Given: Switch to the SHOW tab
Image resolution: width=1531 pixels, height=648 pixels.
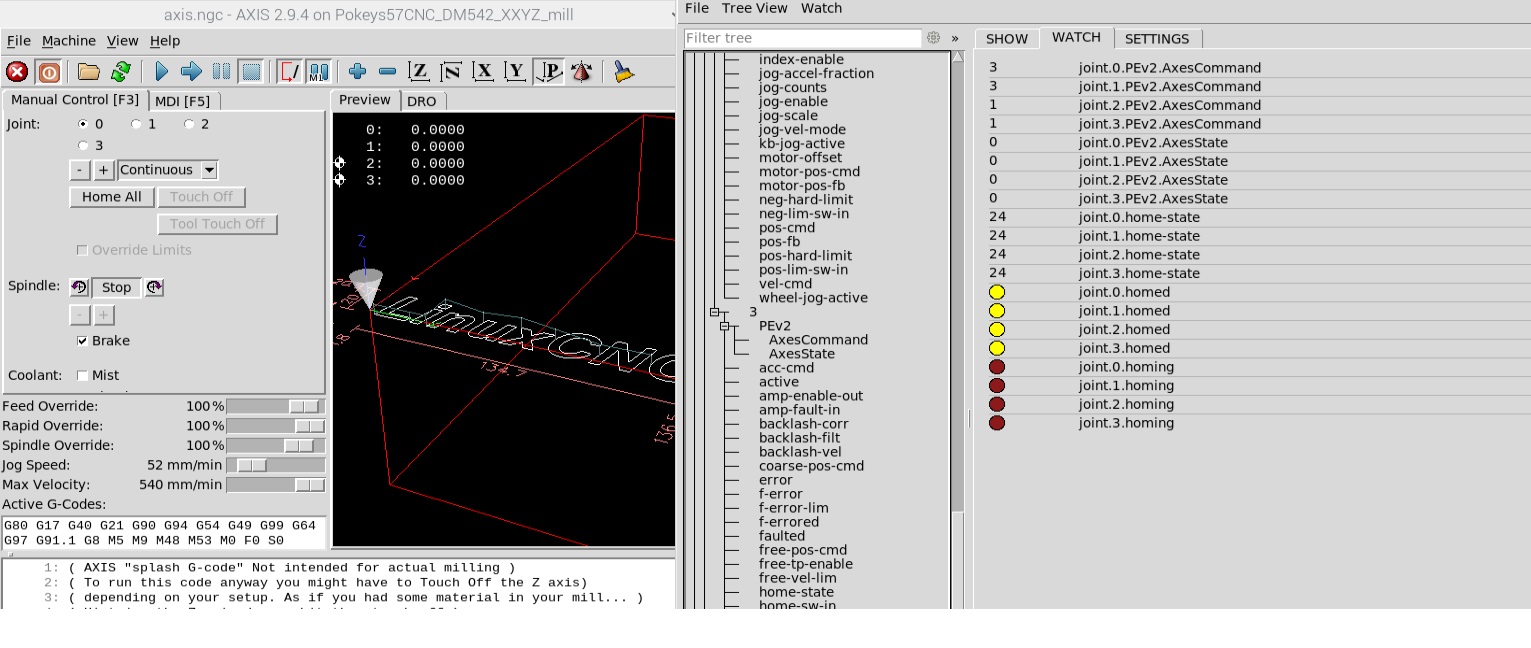Looking at the screenshot, I should pos(1007,39).
